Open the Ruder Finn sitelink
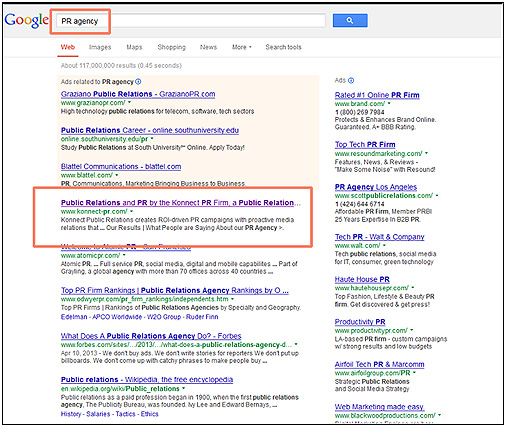Image resolution: width=506 pixels, height=427 pixels. coord(202,317)
